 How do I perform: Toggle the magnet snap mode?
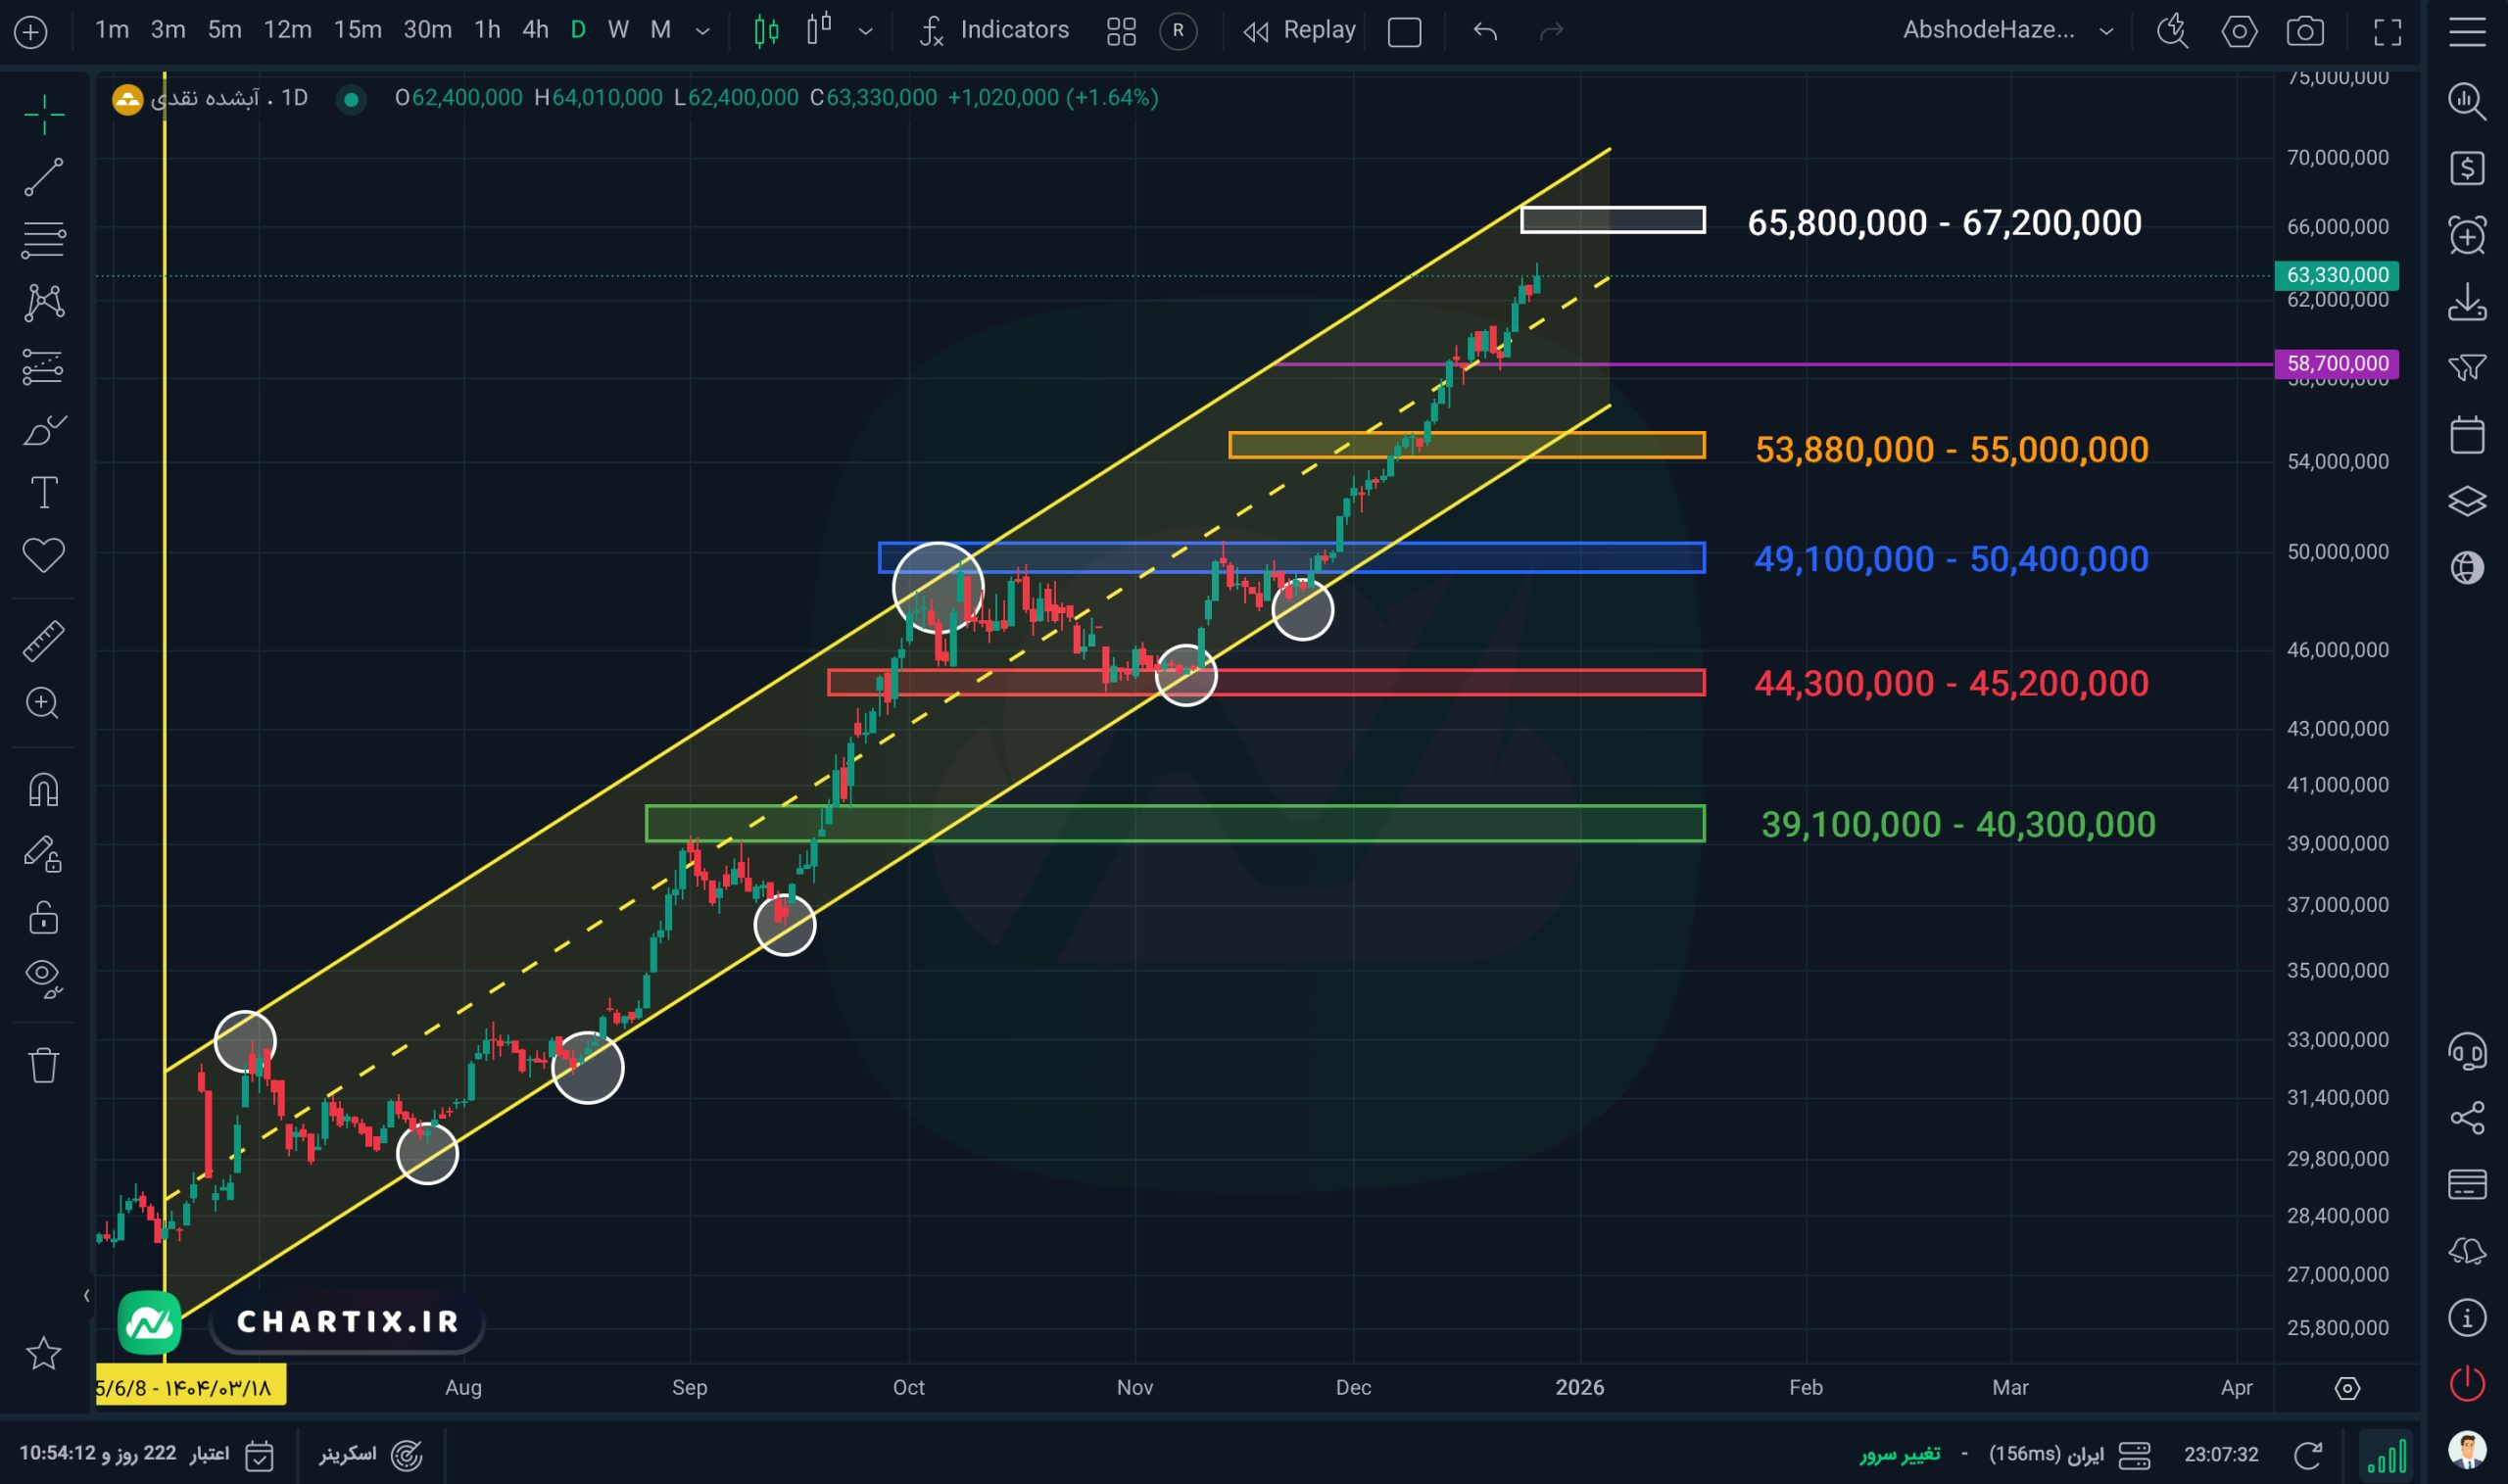pos(43,790)
